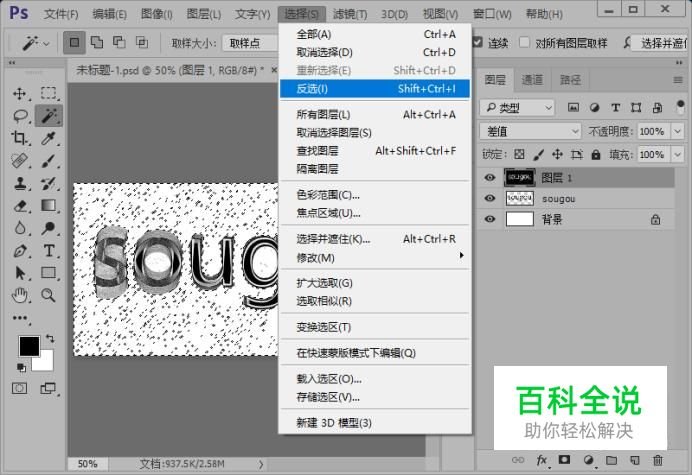This screenshot has height=475, width=692.
Task: Hide the sougou layer visibility
Action: [x=489, y=198]
